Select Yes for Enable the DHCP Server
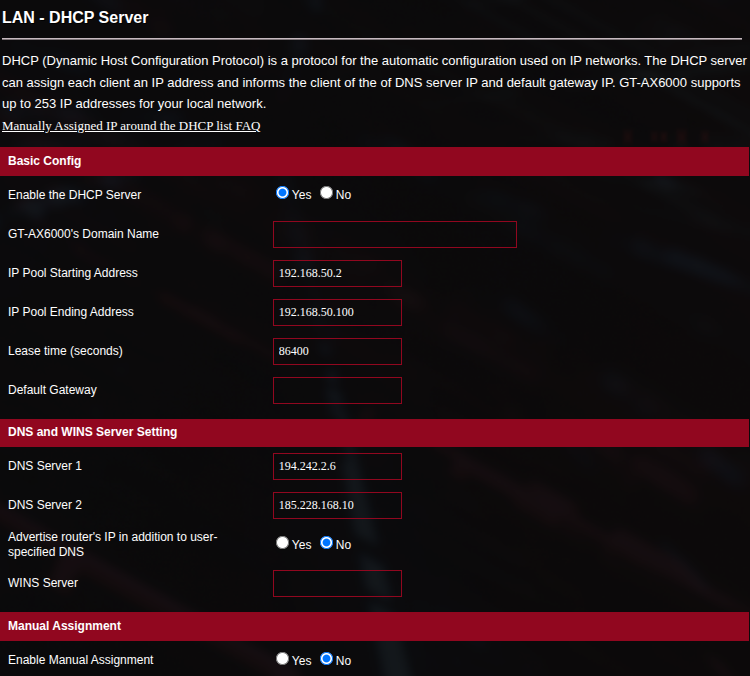Image resolution: width=750 pixels, height=676 pixels. click(283, 194)
